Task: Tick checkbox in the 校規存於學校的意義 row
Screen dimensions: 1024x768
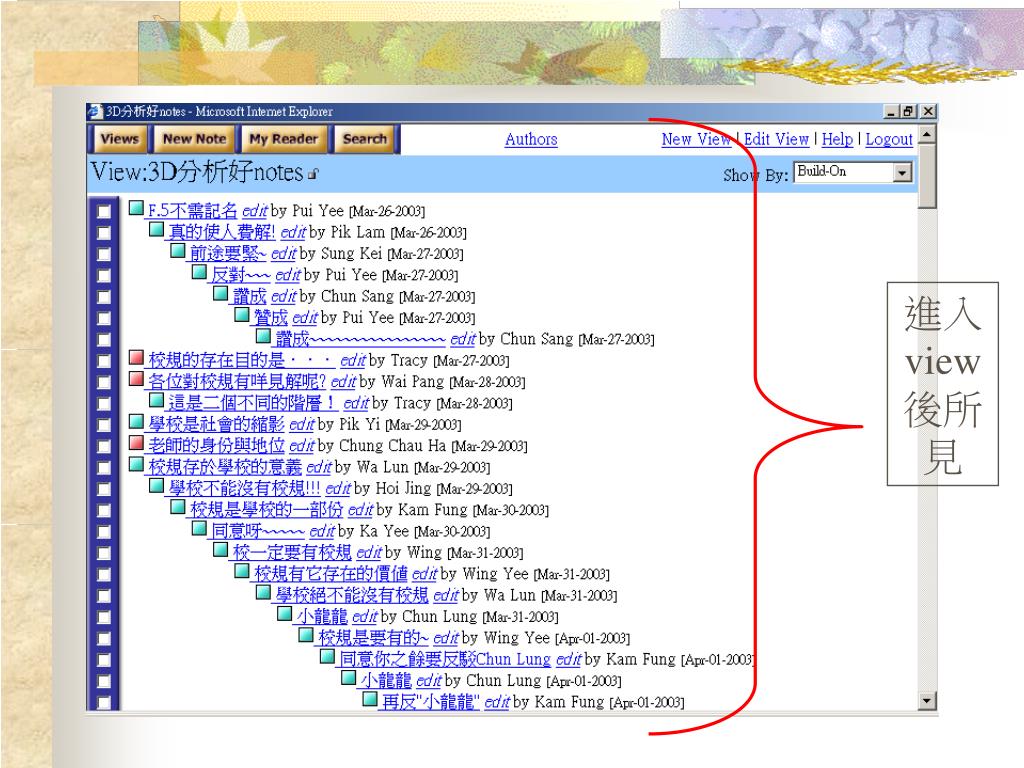Action: coord(103,468)
